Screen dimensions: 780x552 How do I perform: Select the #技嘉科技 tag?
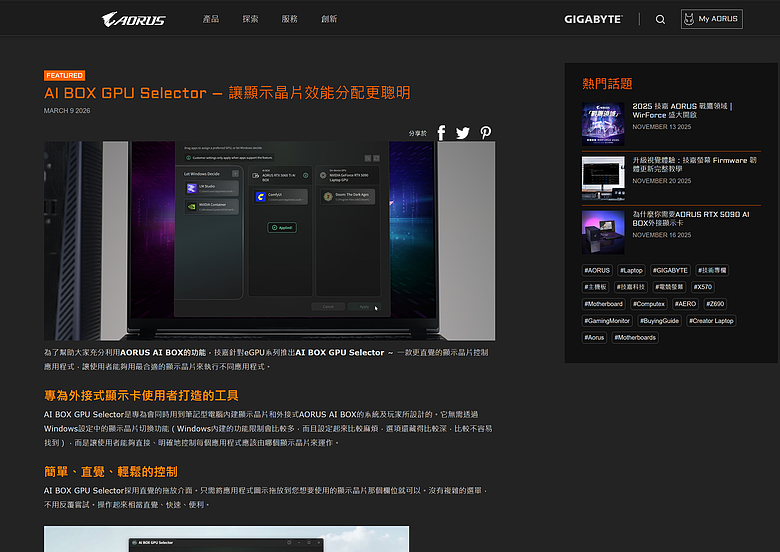(631, 287)
